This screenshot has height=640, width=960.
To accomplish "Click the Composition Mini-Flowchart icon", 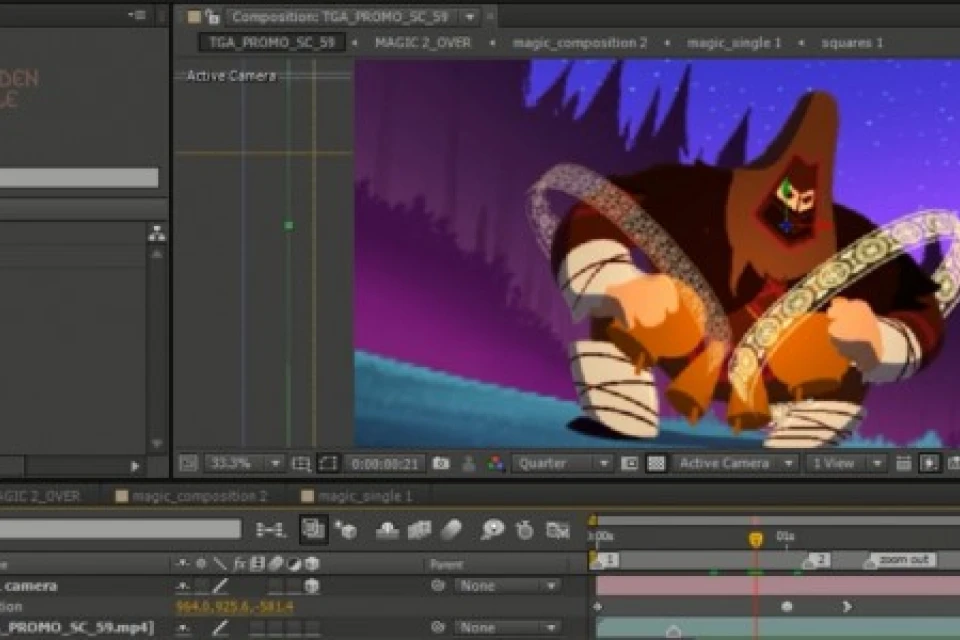I will tap(270, 530).
